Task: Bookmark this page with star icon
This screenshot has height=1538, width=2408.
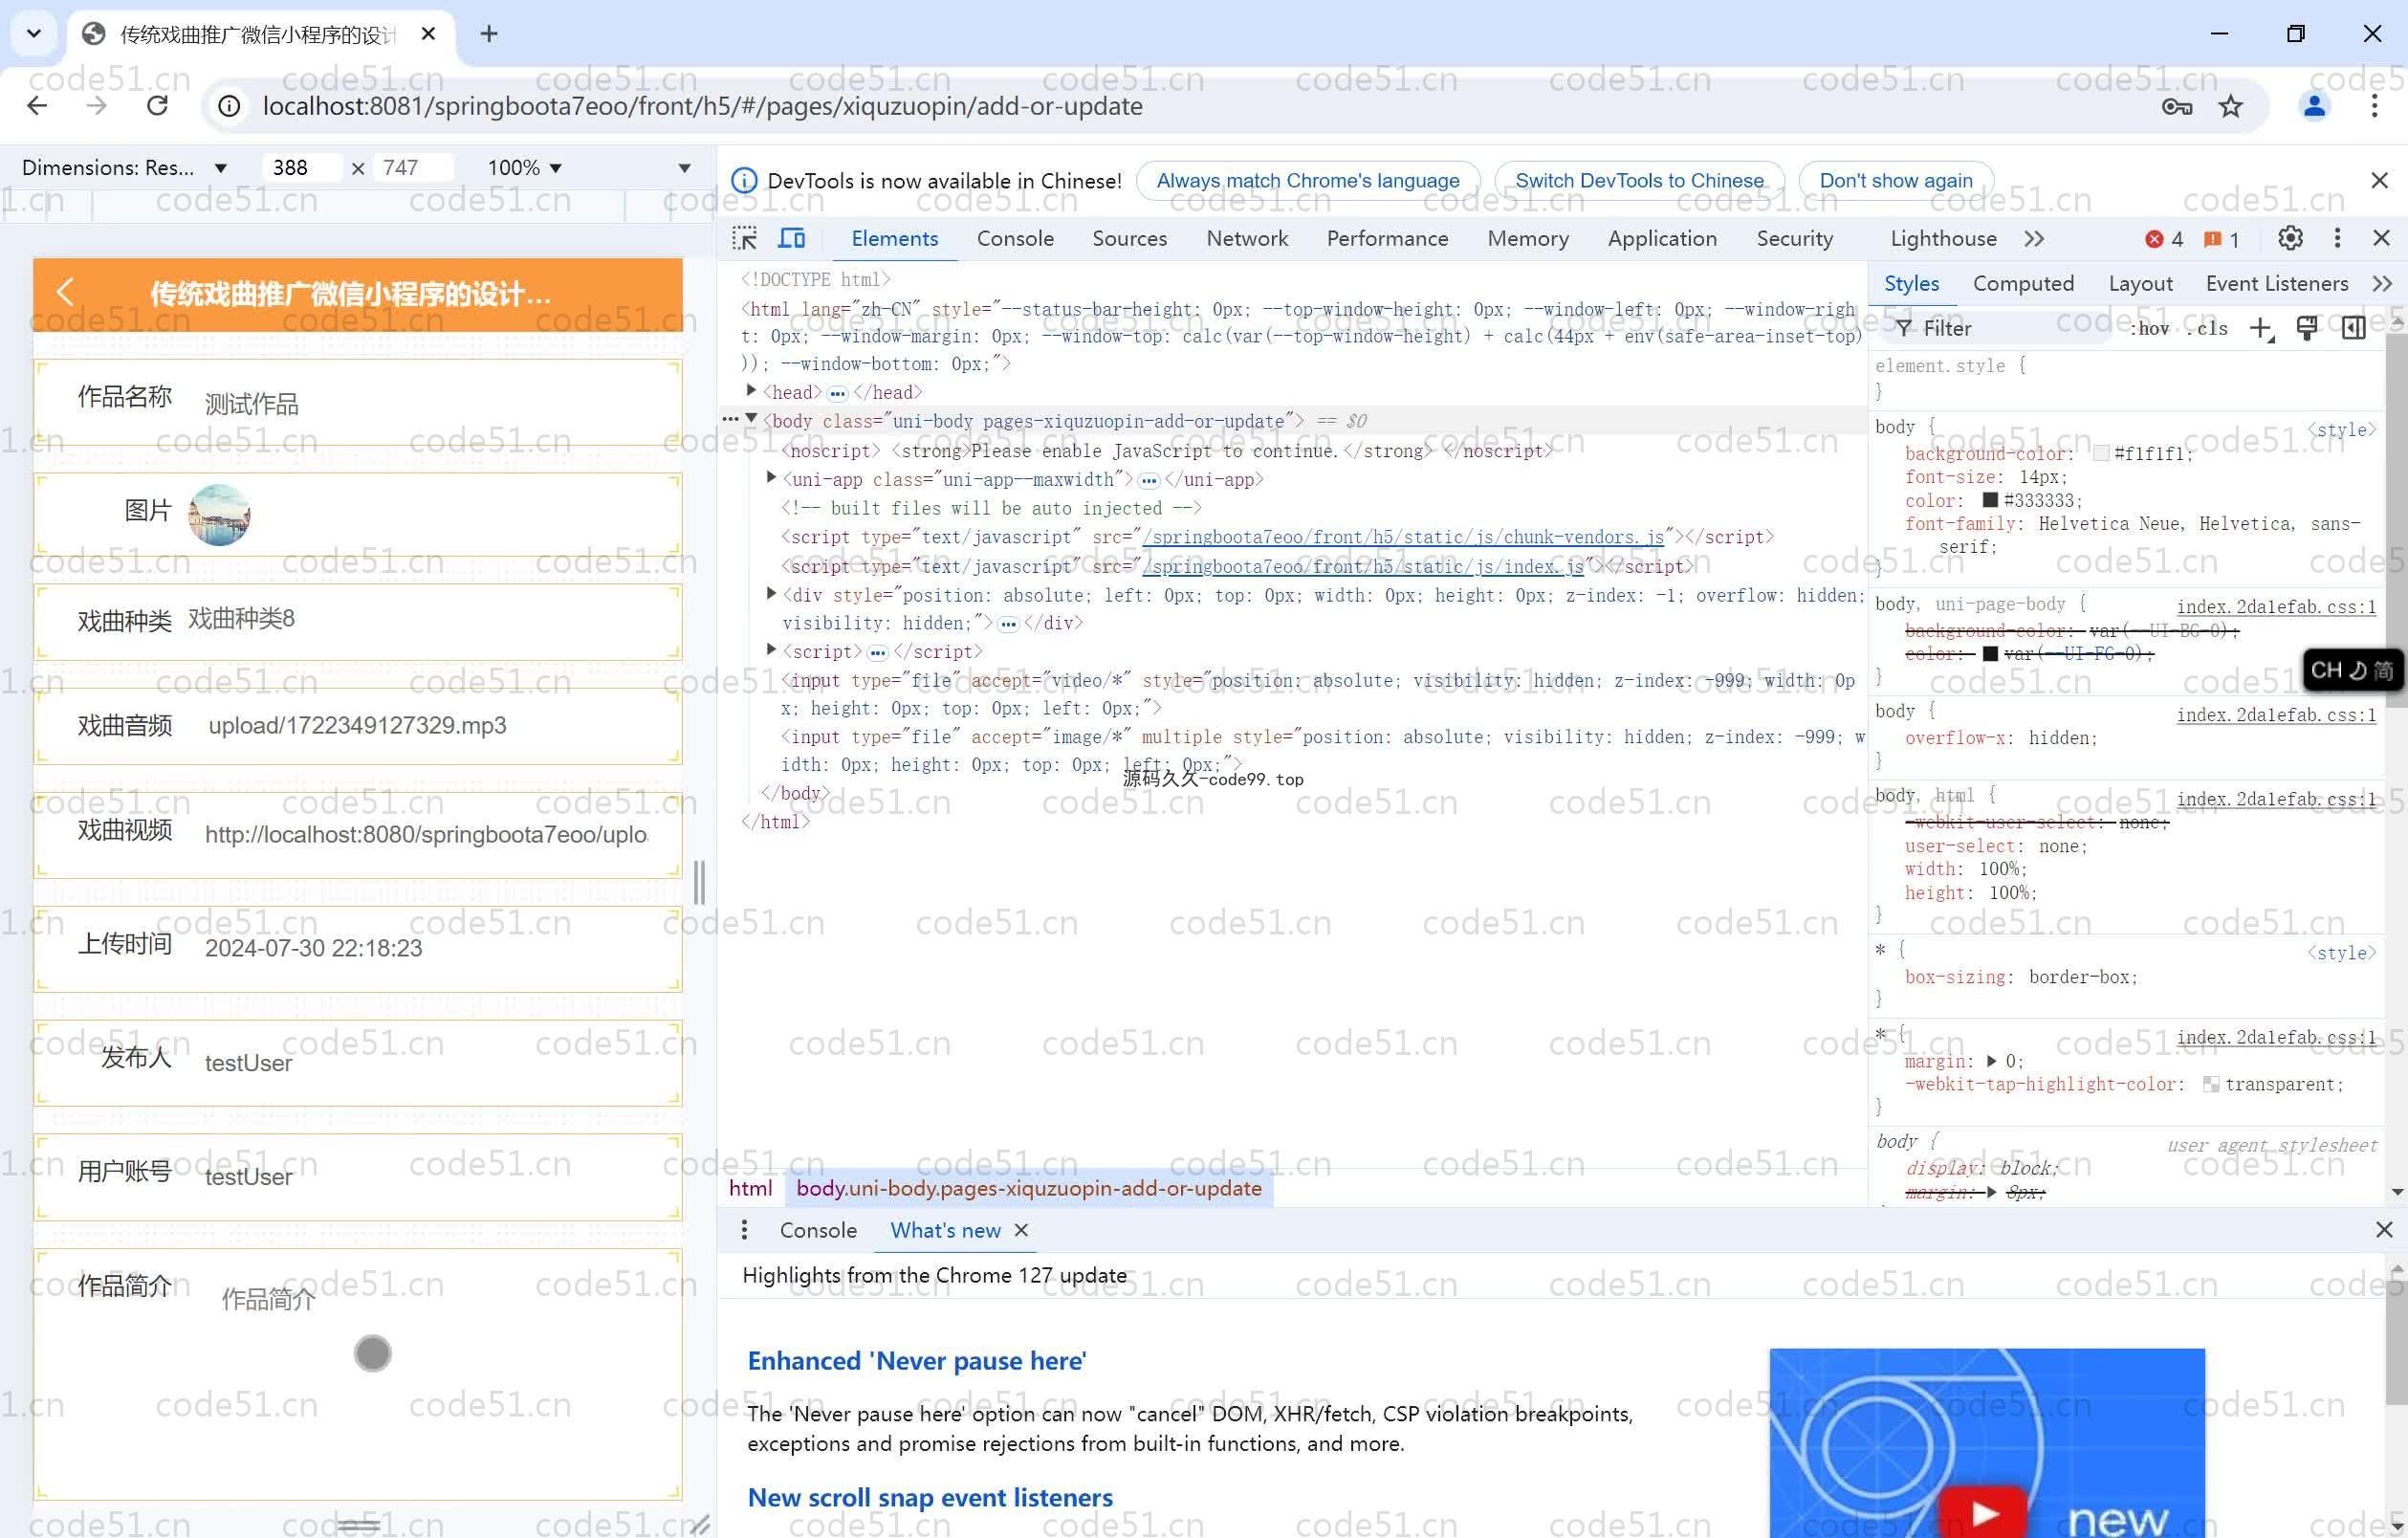Action: (x=2230, y=106)
